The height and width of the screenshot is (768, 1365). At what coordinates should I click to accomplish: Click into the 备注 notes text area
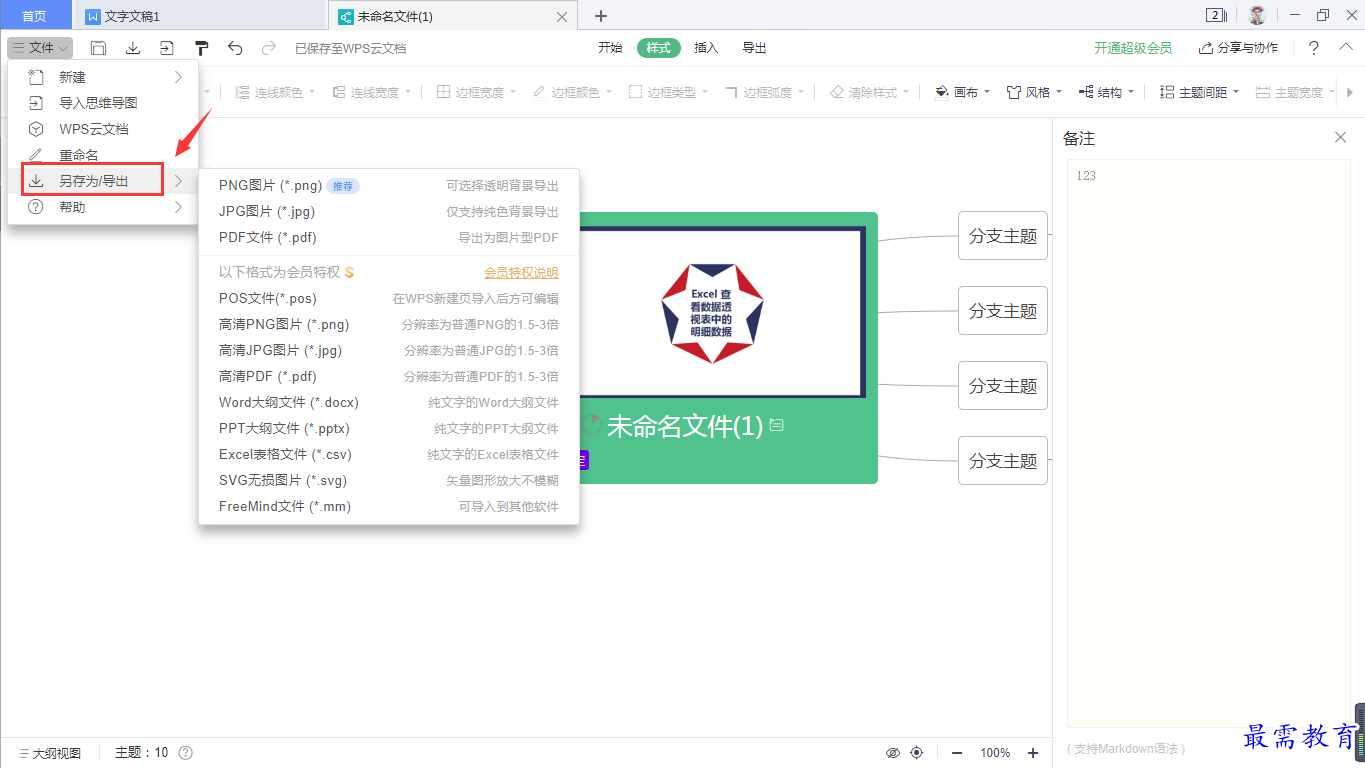pos(1209,443)
